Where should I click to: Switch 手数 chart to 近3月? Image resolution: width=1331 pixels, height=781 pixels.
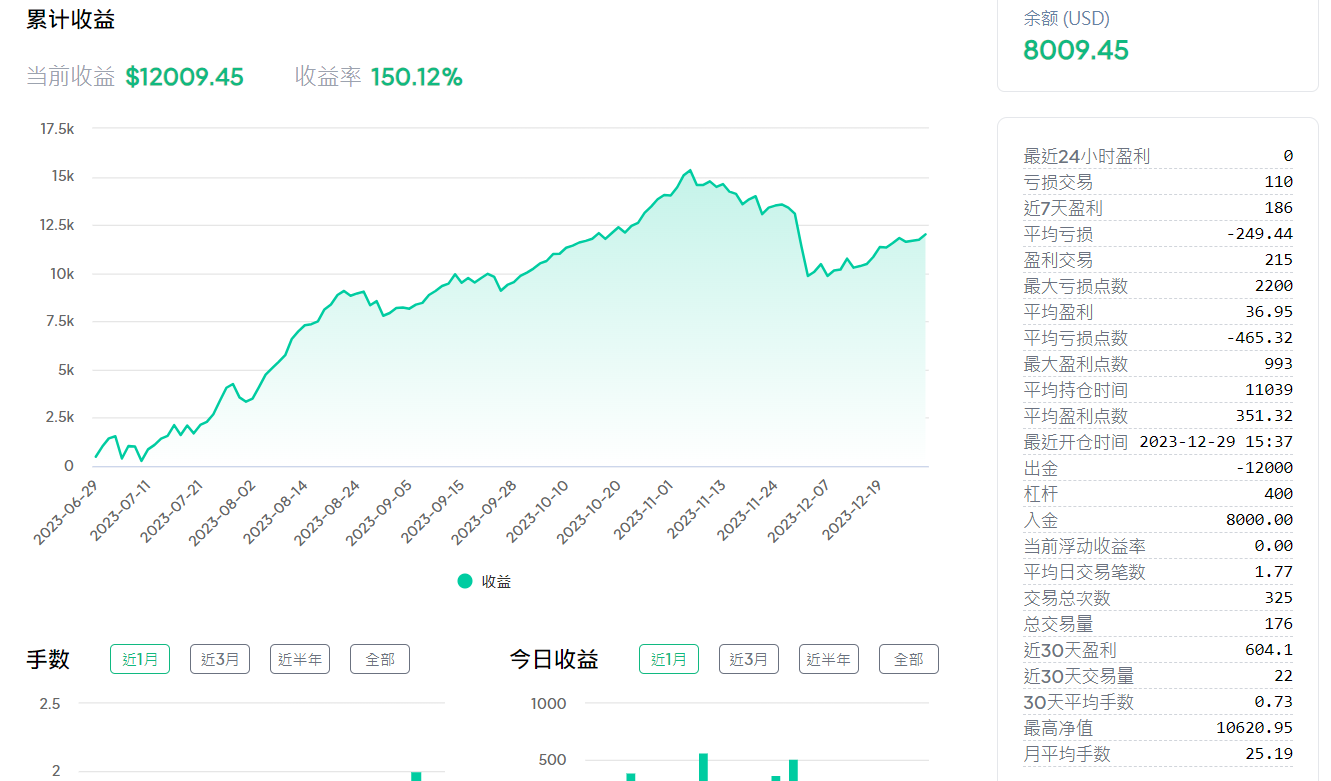(220, 659)
